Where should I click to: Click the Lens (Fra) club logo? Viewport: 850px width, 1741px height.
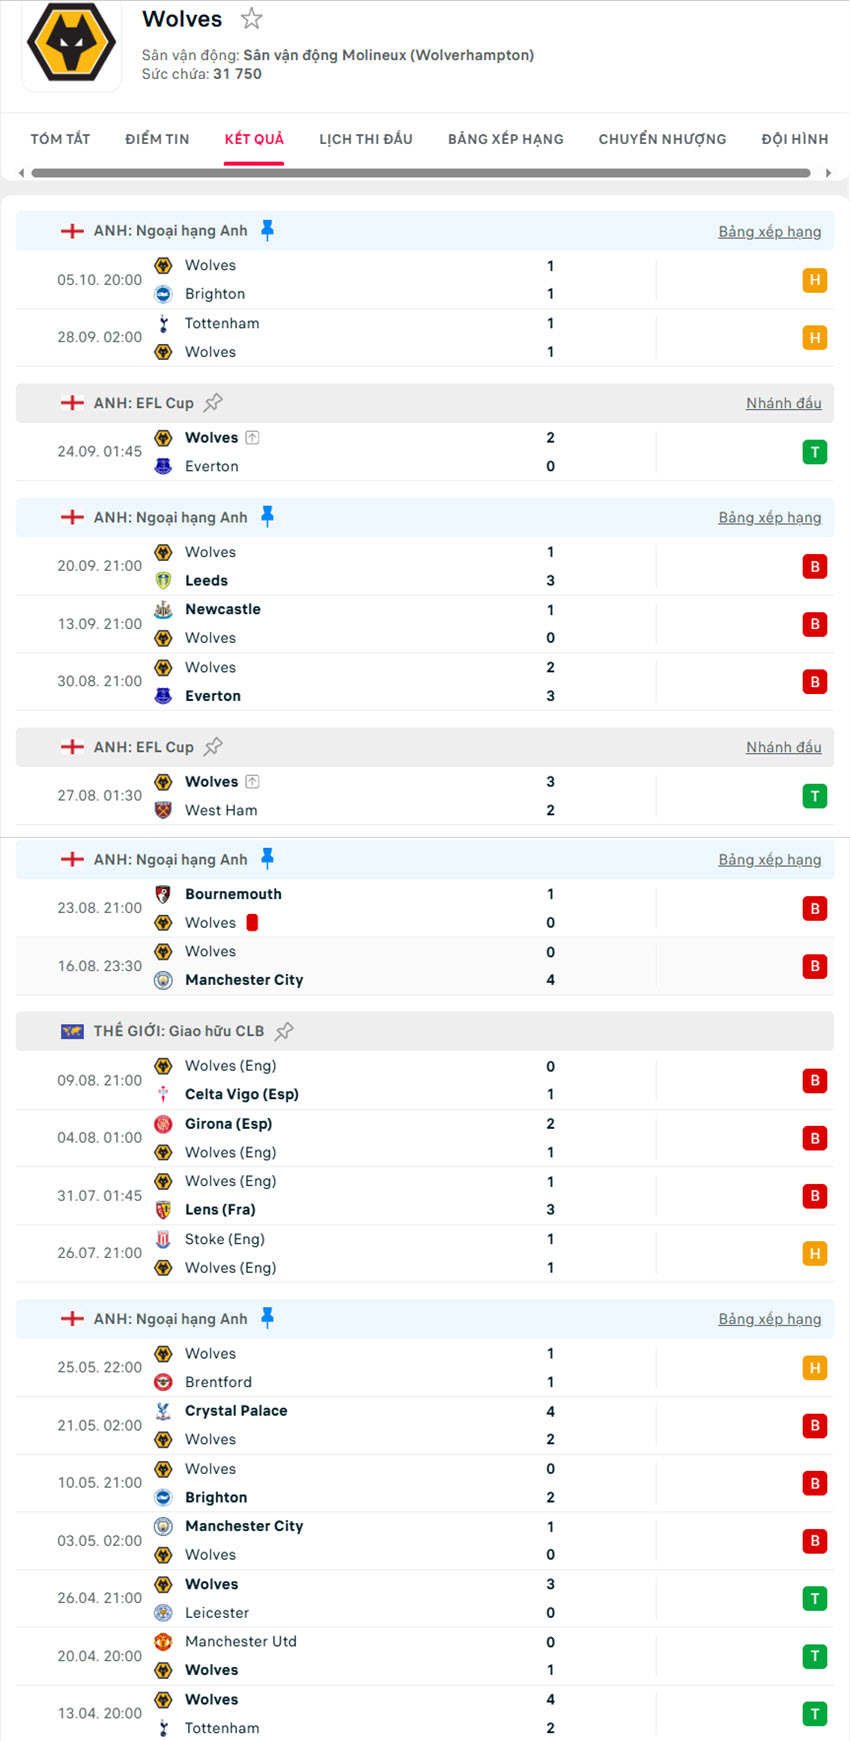[163, 1209]
